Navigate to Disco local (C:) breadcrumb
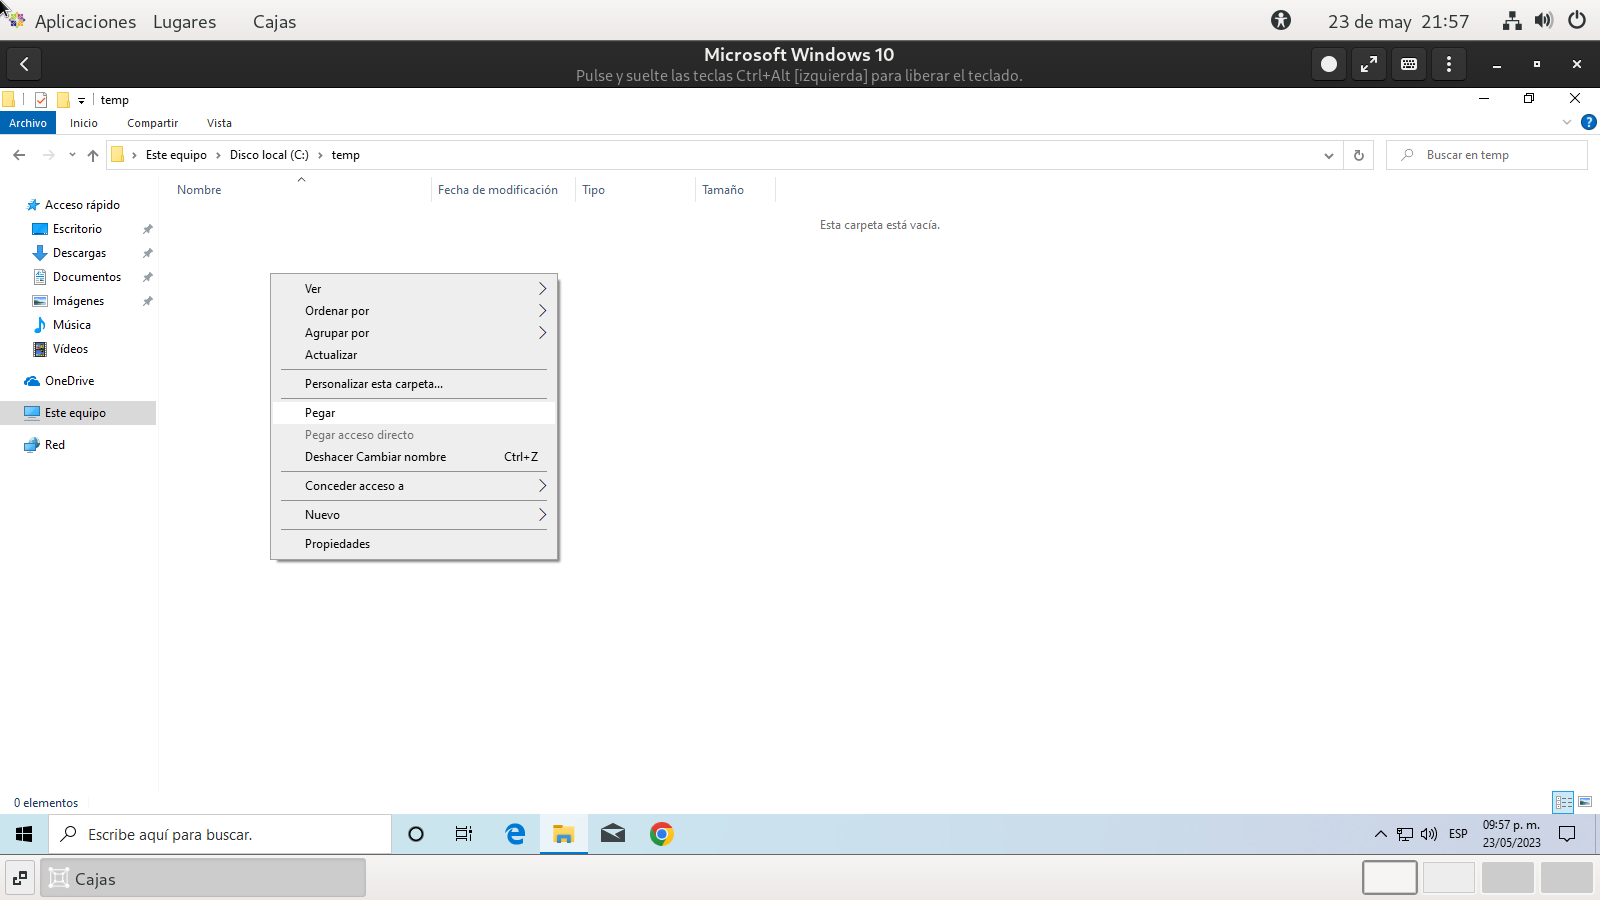Image resolution: width=1600 pixels, height=900 pixels. [269, 155]
